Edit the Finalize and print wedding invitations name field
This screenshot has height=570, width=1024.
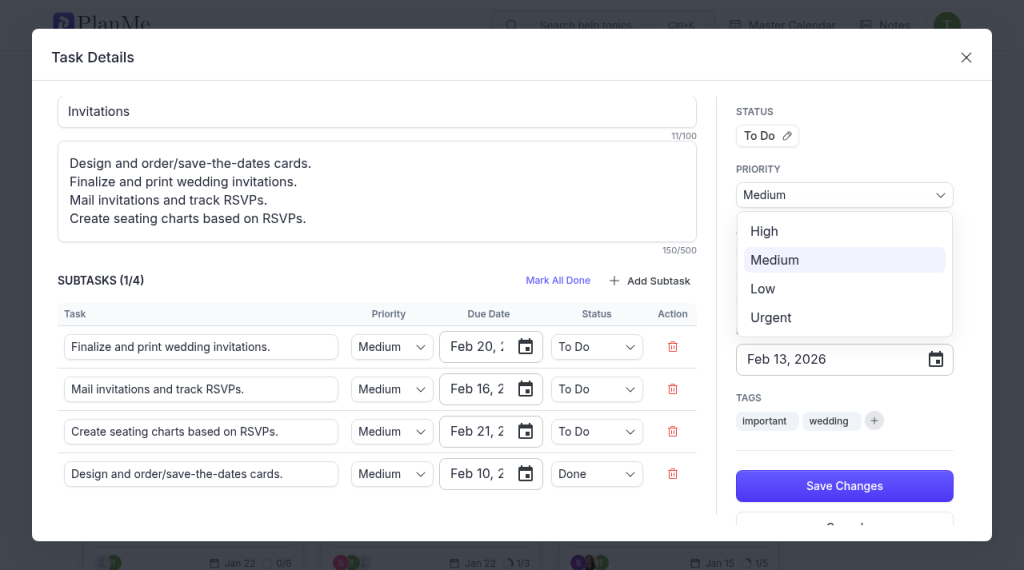(201, 347)
